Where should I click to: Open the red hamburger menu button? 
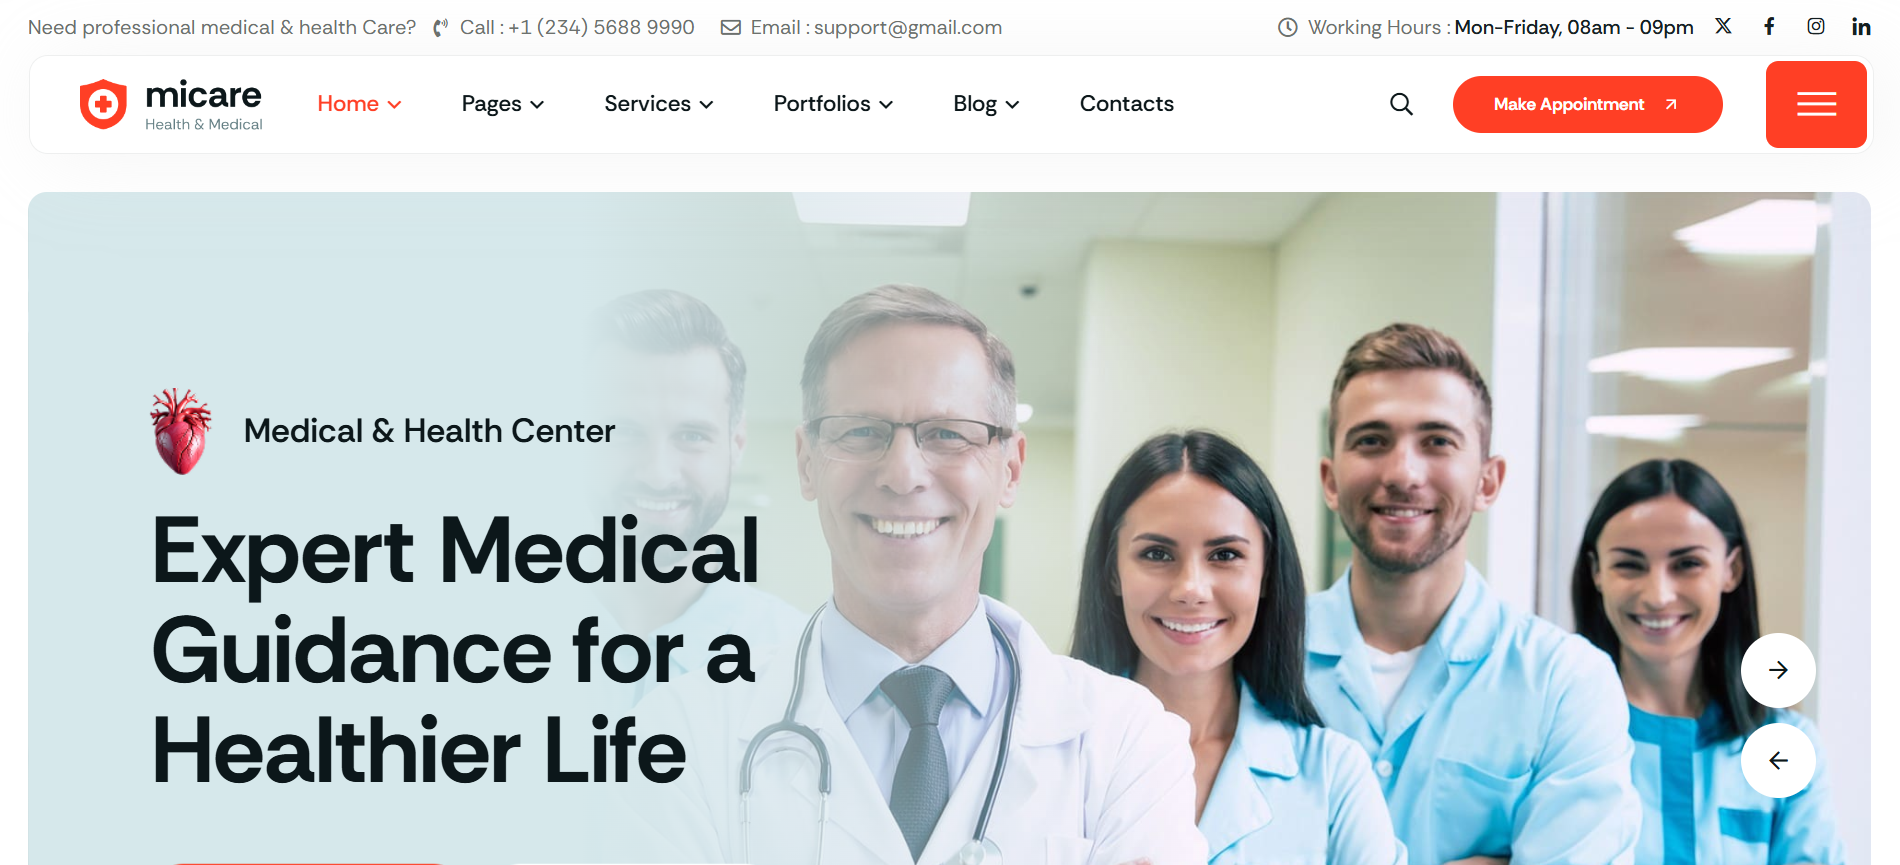(1816, 104)
